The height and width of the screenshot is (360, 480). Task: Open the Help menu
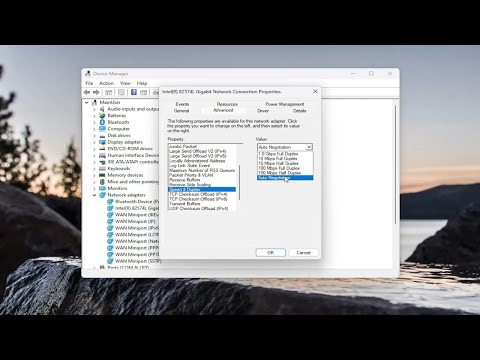142,83
